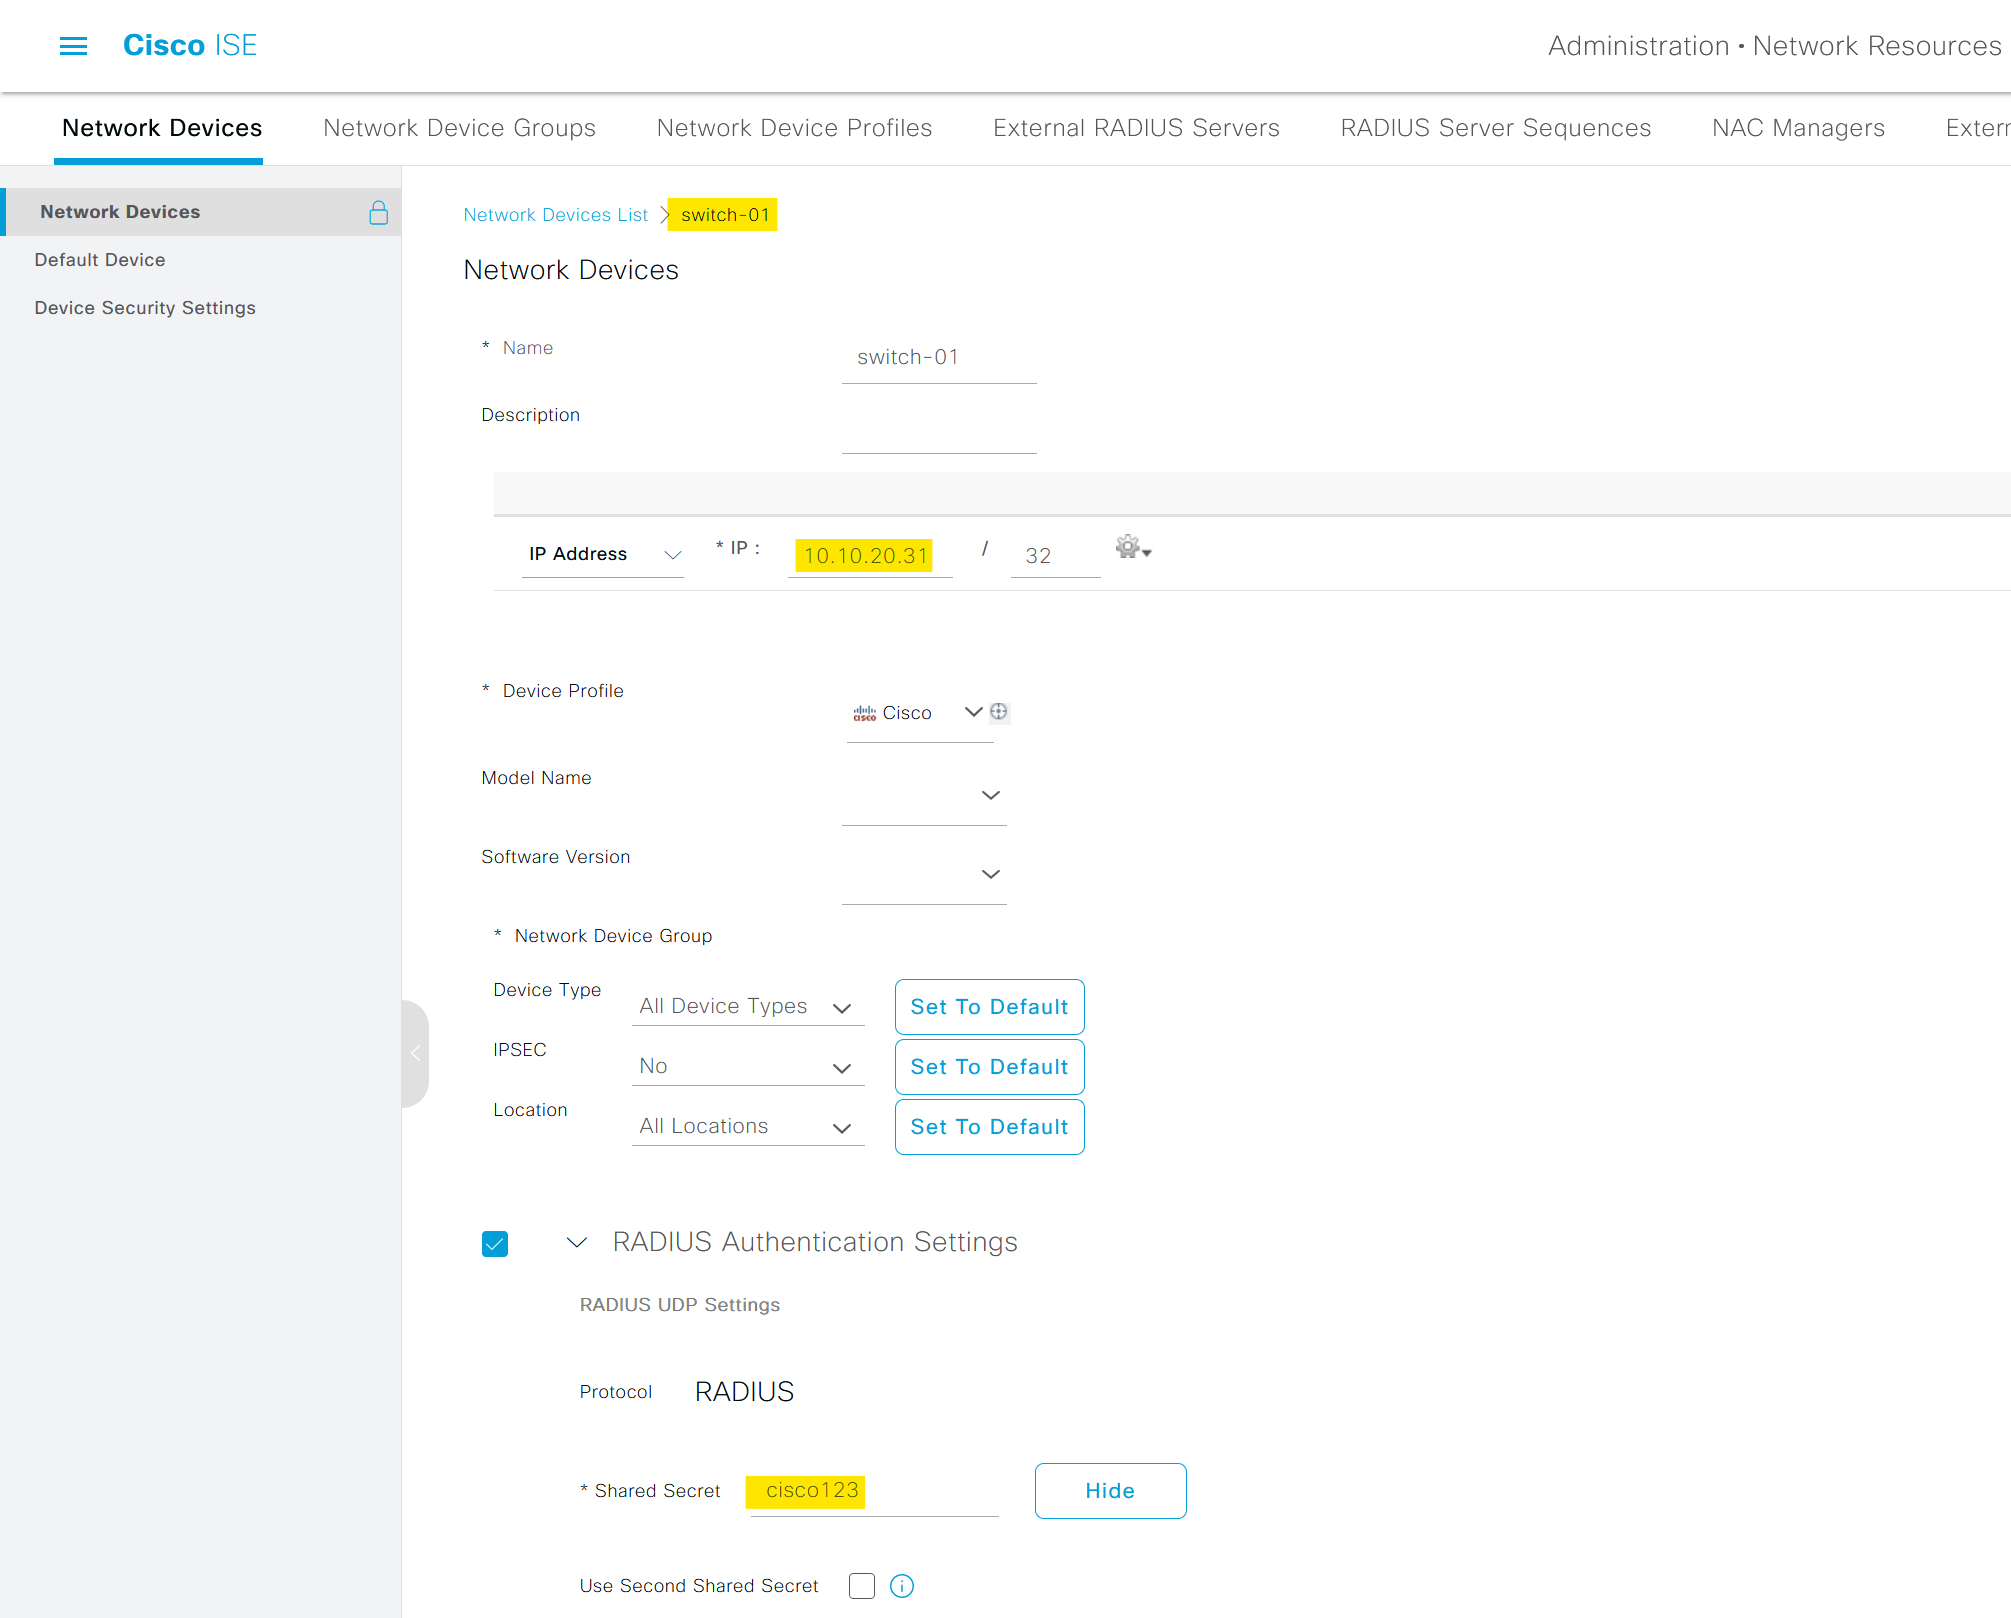This screenshot has width=2011, height=1618.
Task: Click the info icon beside Use Second Shared Secret
Action: (901, 1586)
